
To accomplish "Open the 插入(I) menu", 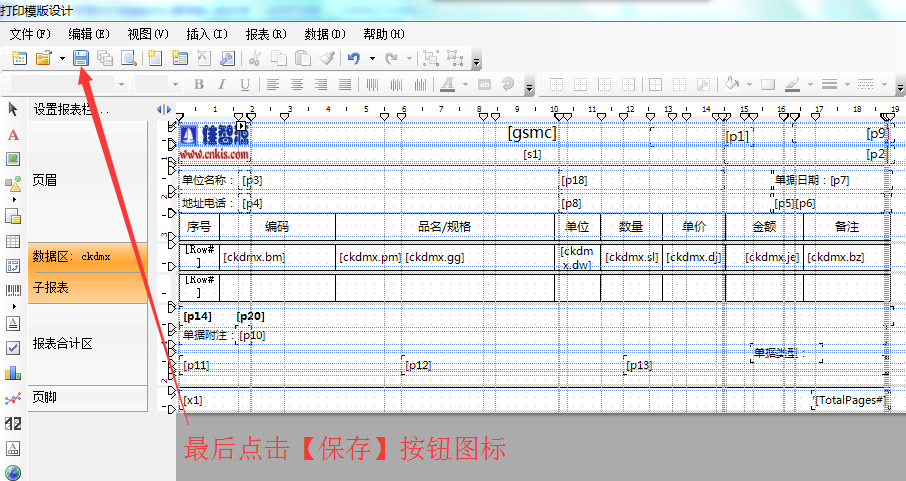I will 207,34.
